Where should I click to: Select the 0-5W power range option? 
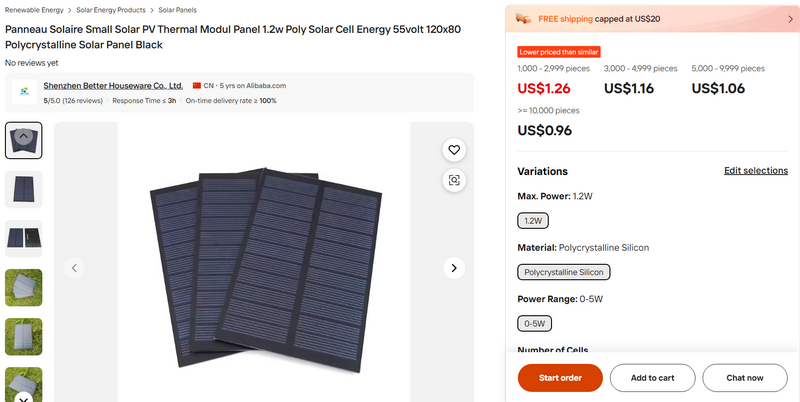(x=535, y=324)
